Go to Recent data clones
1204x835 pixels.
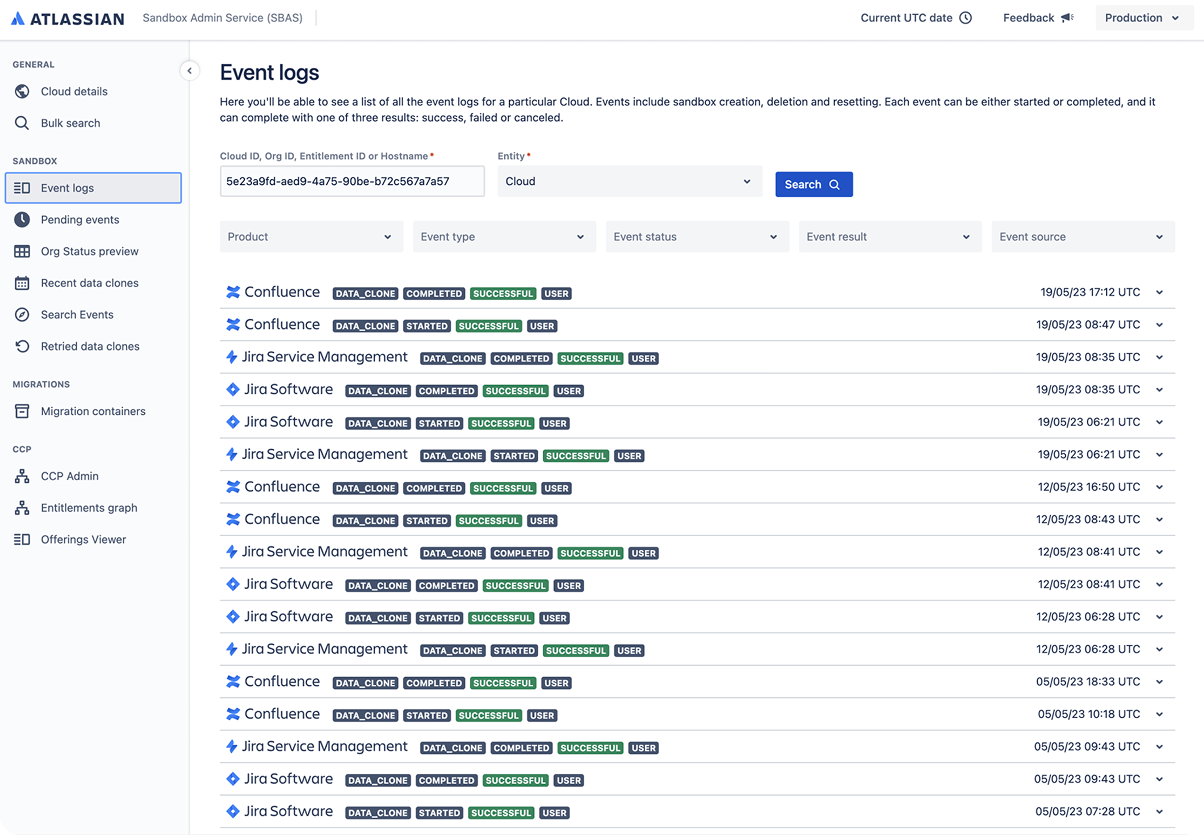93,283
